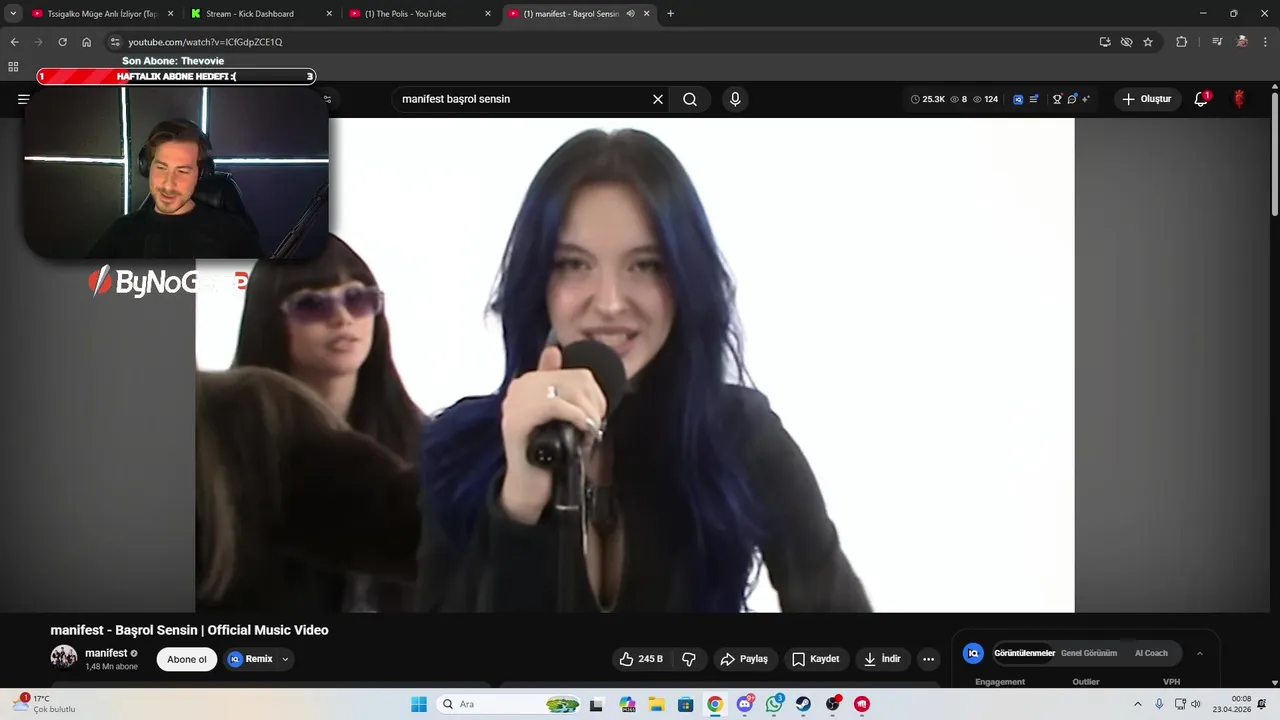This screenshot has width=1280, height=720.
Task: Open Chrome apps grid in bookmarks bar
Action: tap(13, 67)
